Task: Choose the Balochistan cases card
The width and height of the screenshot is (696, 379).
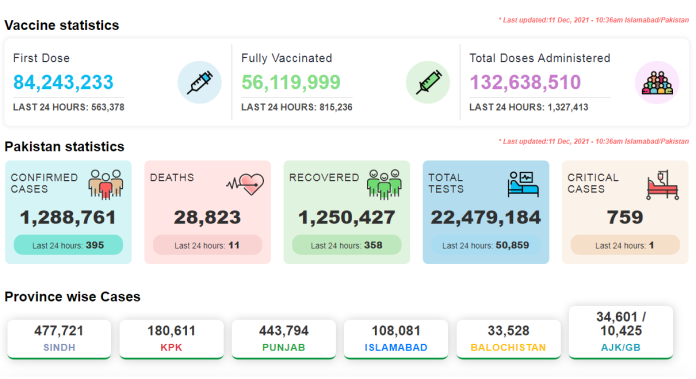Action: tap(508, 339)
